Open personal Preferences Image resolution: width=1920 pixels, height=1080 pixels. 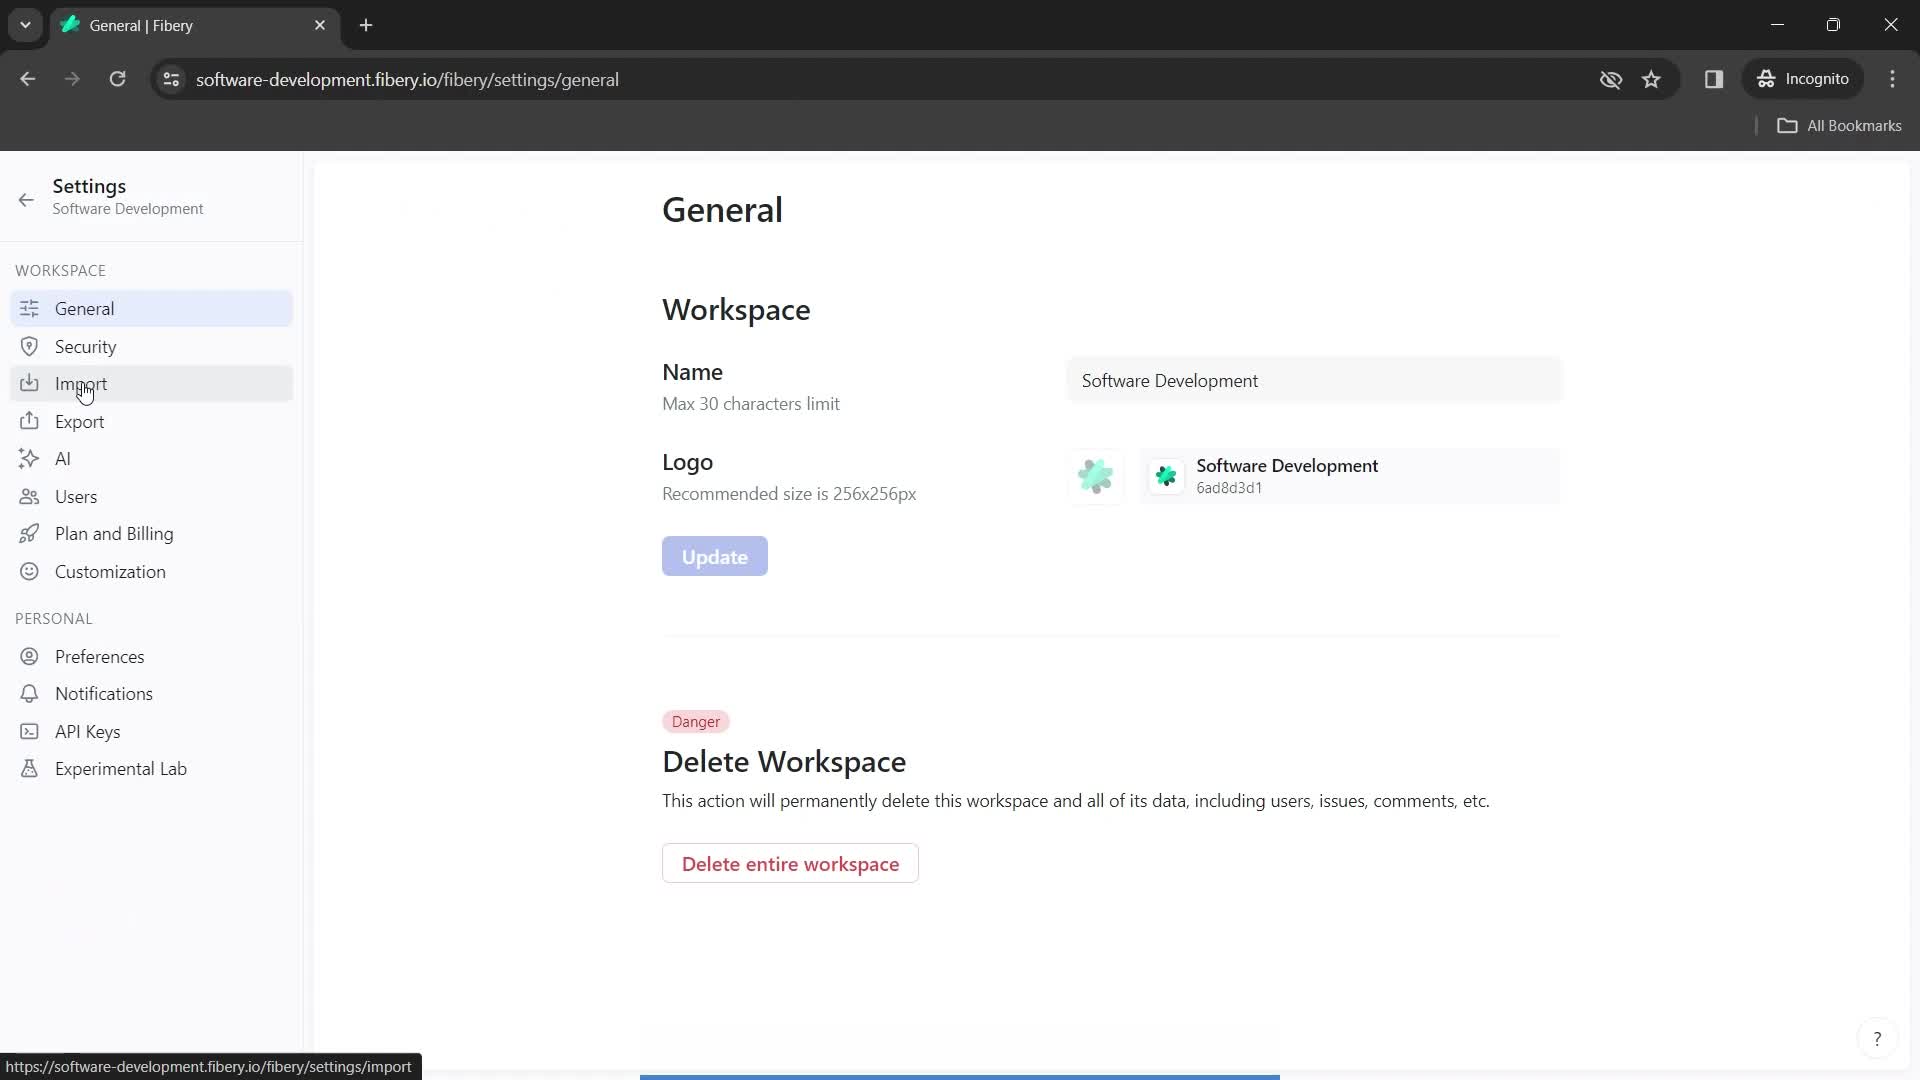(151, 656)
